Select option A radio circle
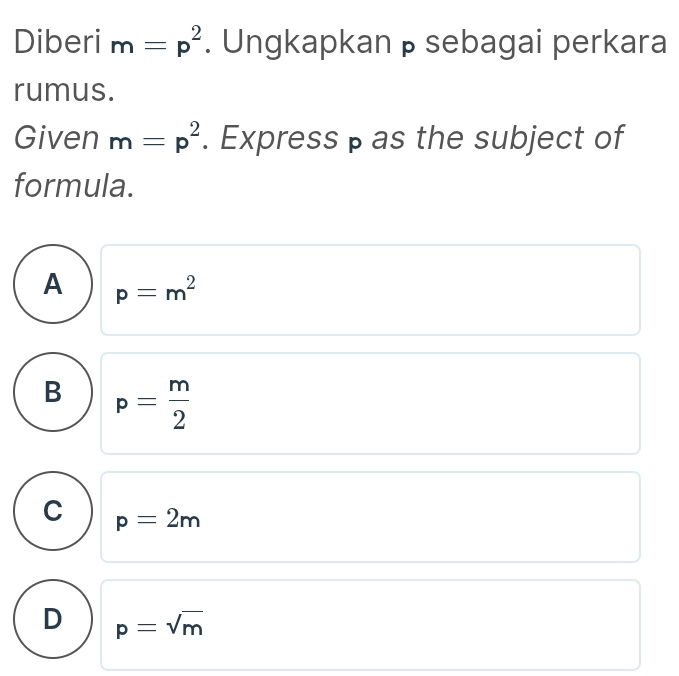679x676 pixels. pyautogui.click(x=54, y=284)
